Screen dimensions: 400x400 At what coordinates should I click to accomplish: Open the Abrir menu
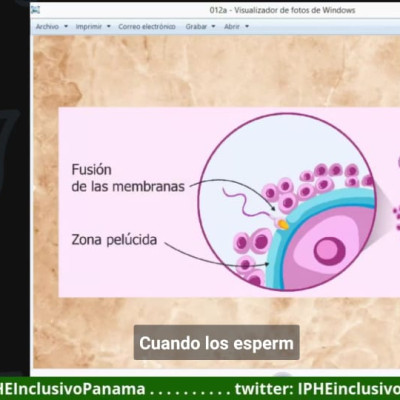click(232, 26)
